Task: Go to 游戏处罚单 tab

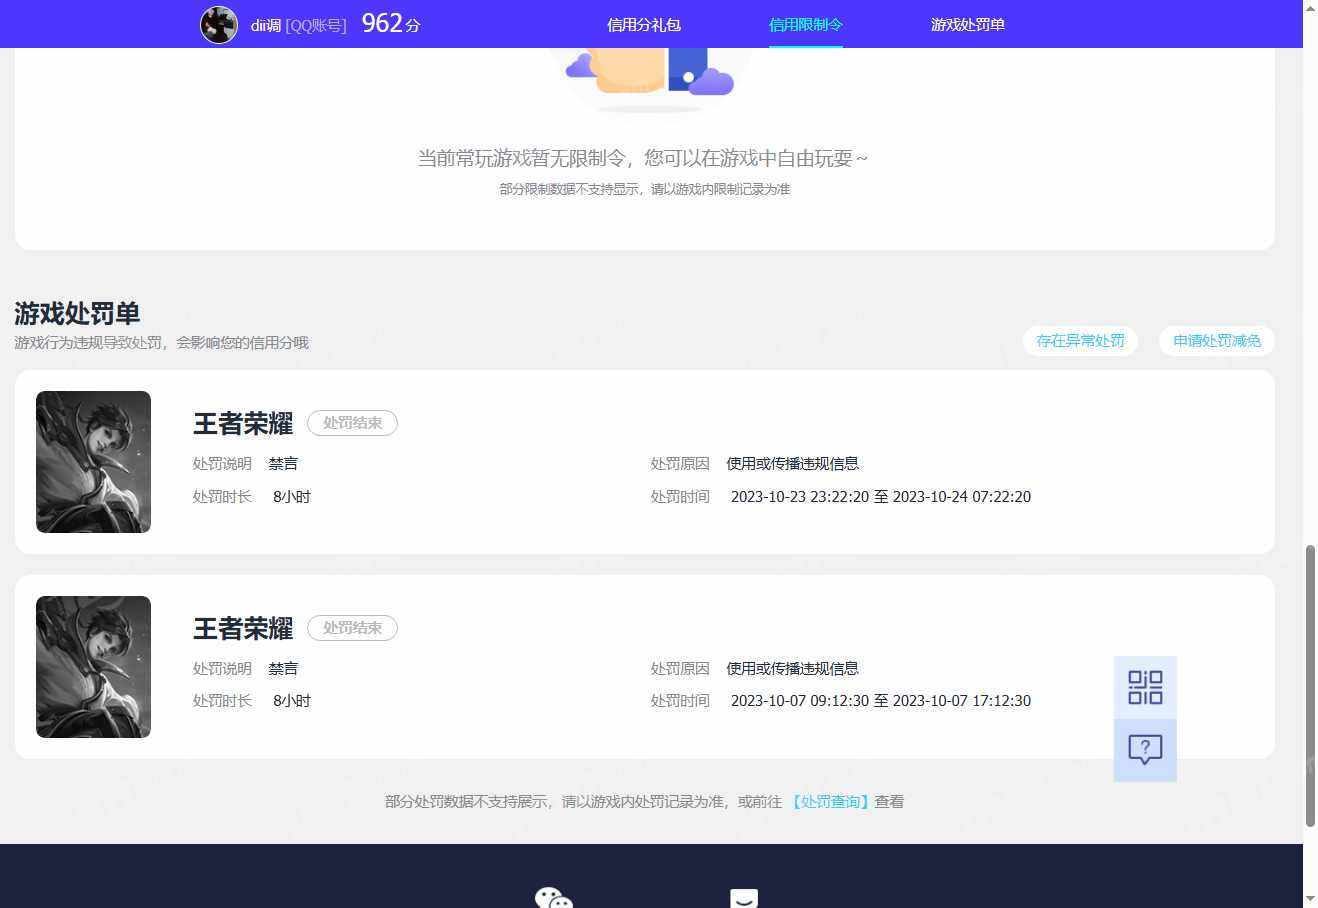Action: pyautogui.click(x=968, y=24)
